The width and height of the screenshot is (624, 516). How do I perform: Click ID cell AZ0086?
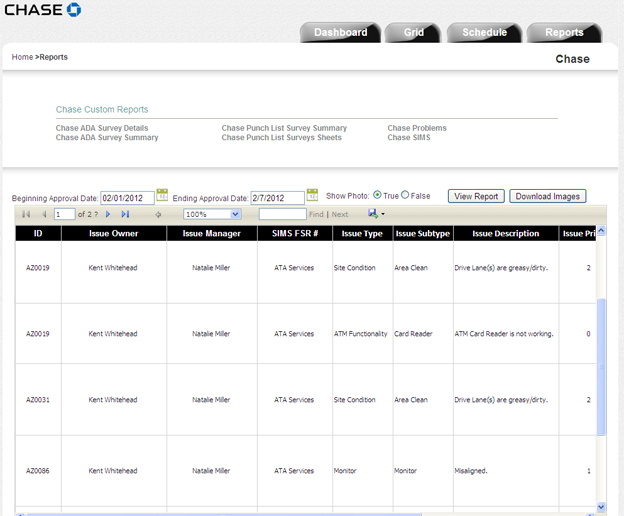pos(38,471)
